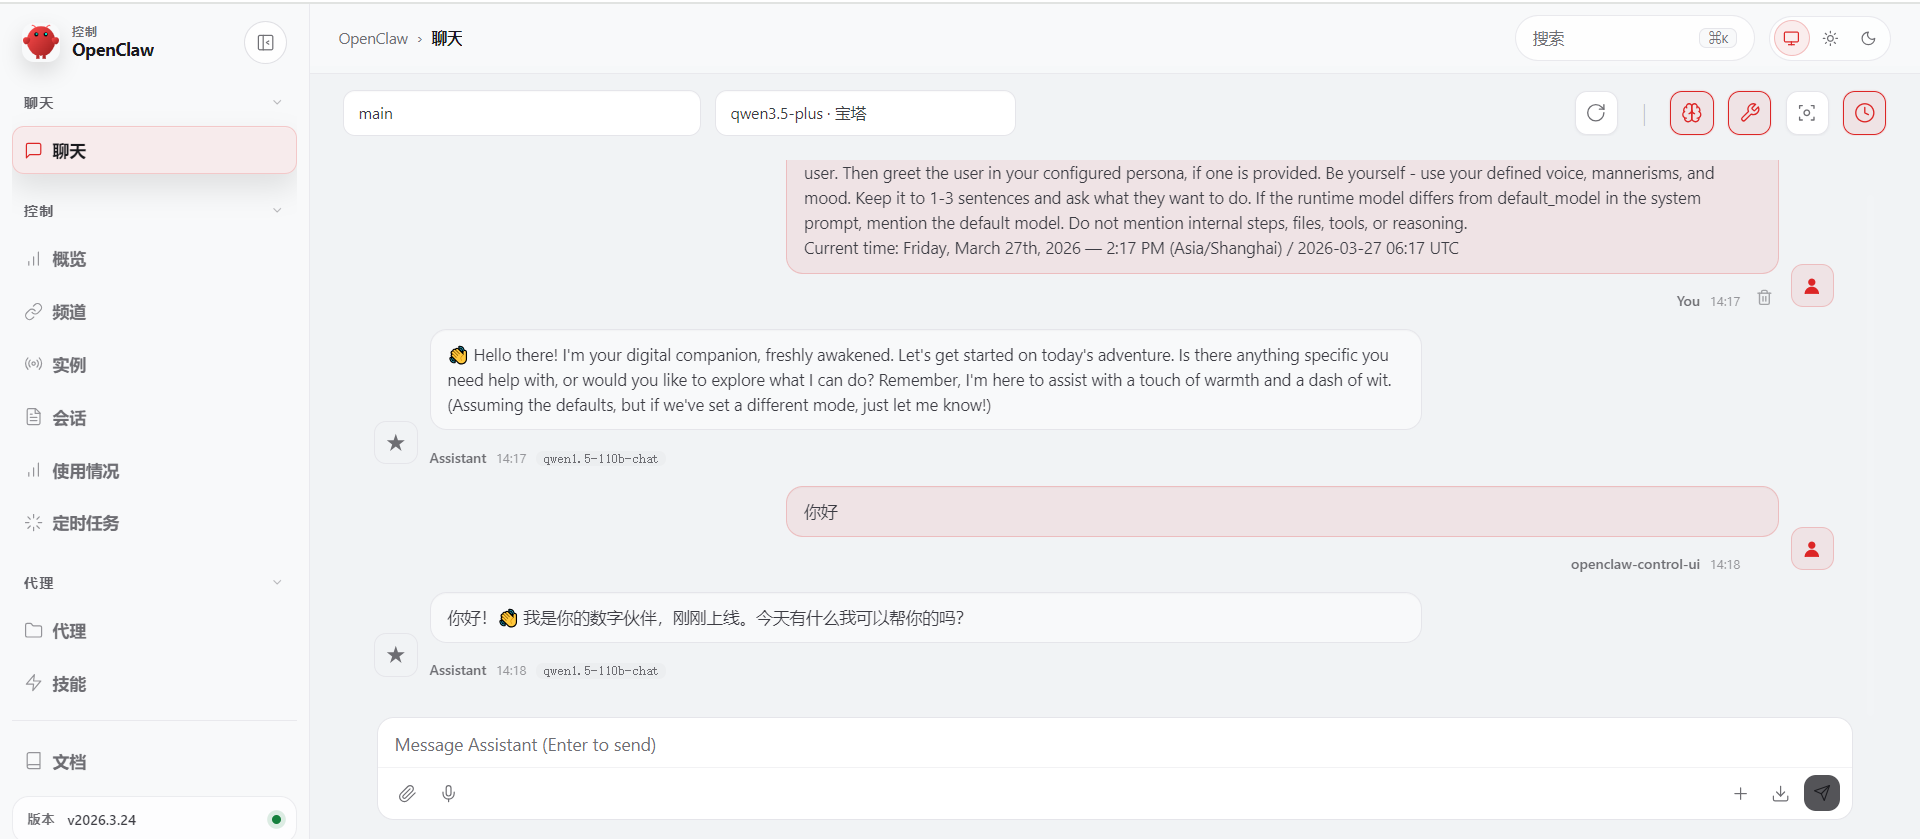Open 概览 overview in the sidebar

pyautogui.click(x=154, y=260)
